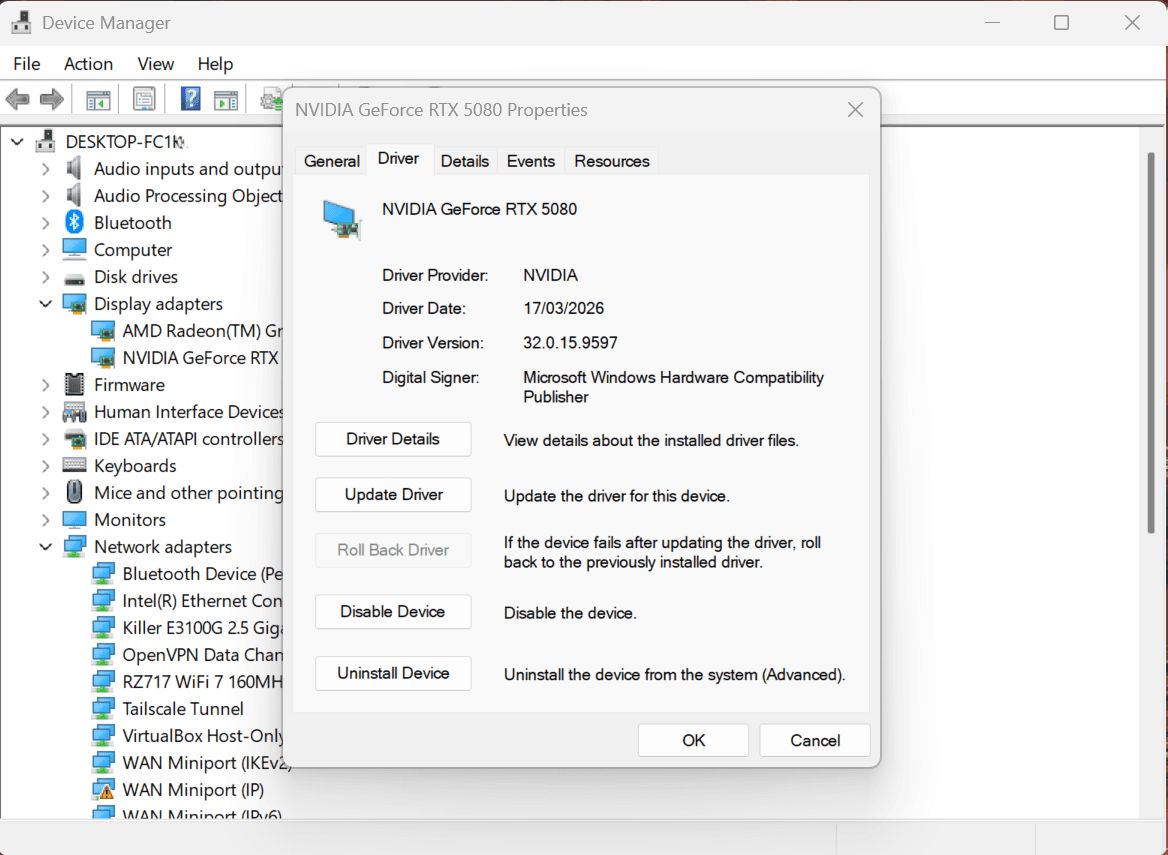Viewport: 1168px width, 855px height.
Task: Switch to the General tab
Action: 331,161
